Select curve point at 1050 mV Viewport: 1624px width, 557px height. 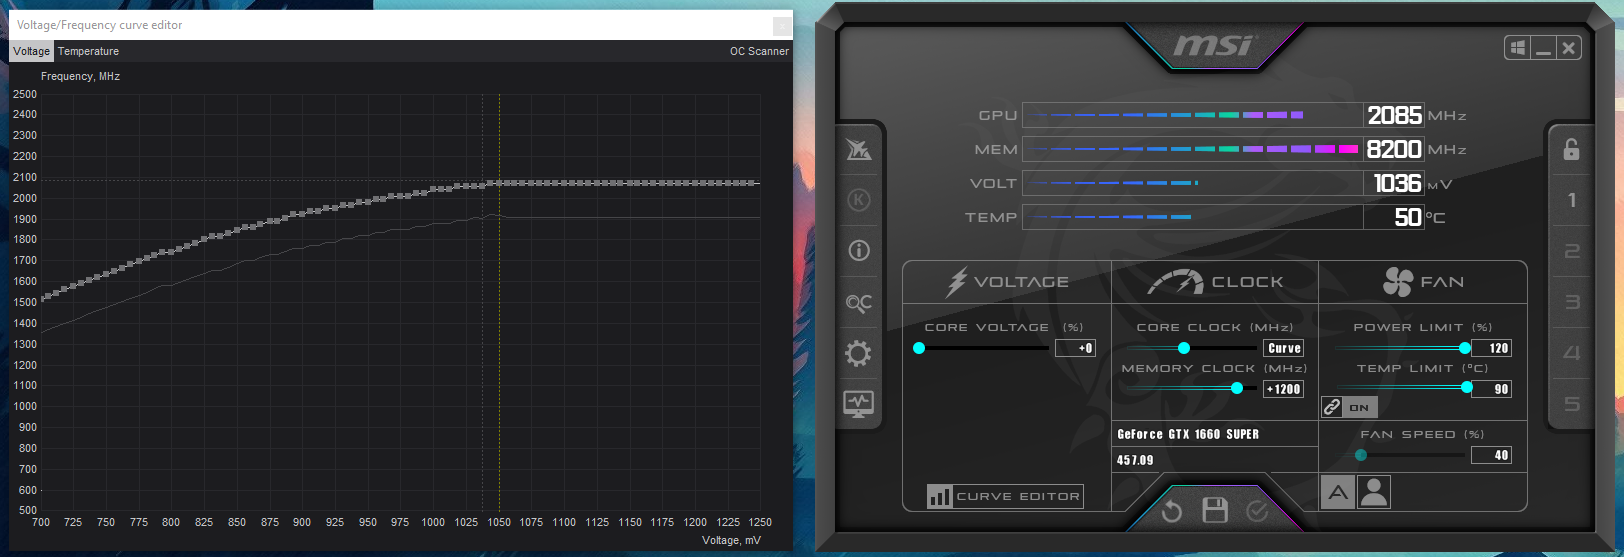(x=499, y=183)
